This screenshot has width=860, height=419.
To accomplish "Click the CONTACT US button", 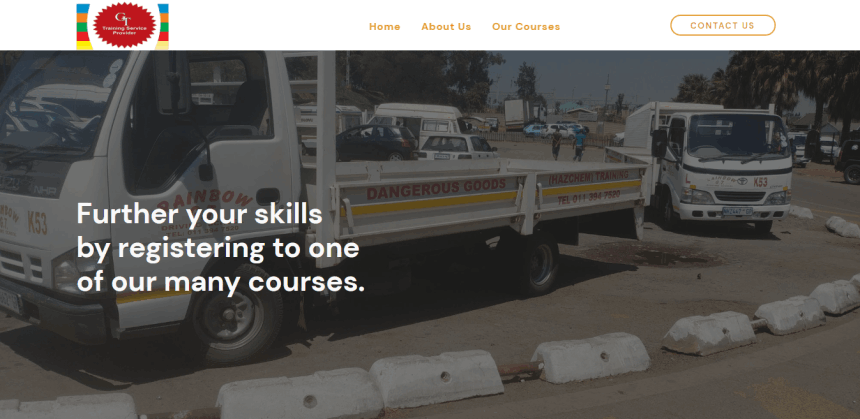I will click(x=722, y=25).
